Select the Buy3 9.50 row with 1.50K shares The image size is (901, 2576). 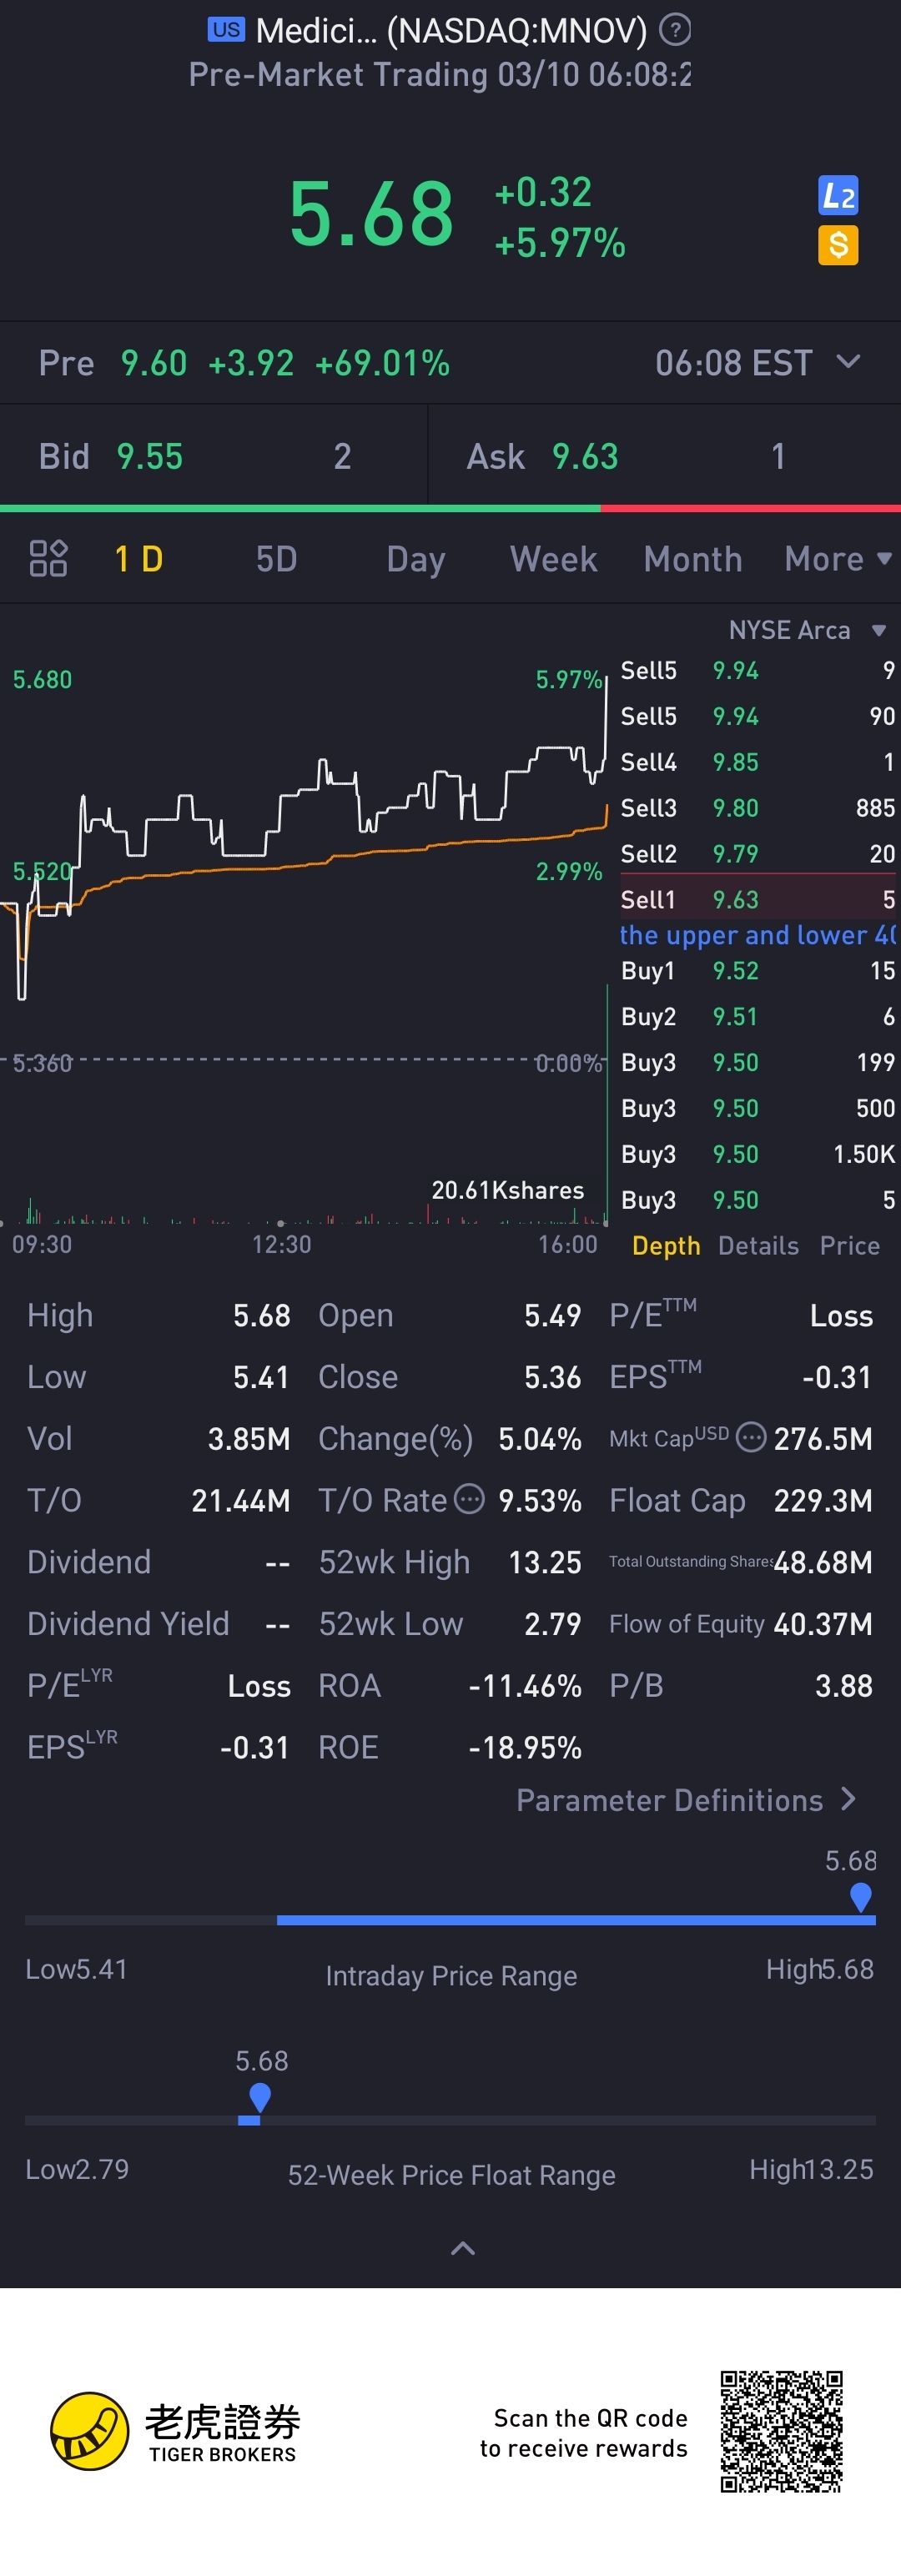(x=758, y=1154)
